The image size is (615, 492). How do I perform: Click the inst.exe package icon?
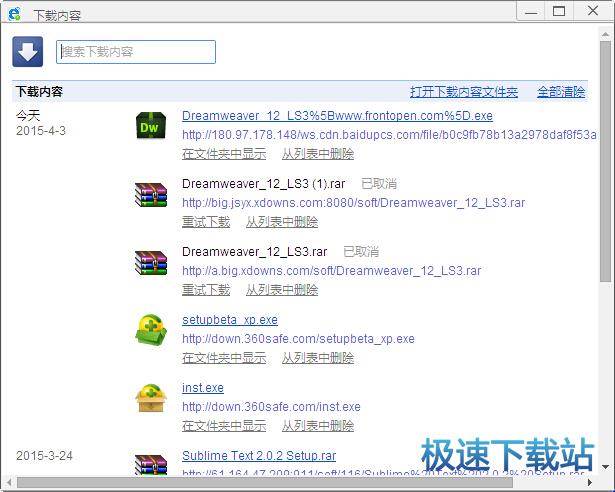tap(151, 398)
